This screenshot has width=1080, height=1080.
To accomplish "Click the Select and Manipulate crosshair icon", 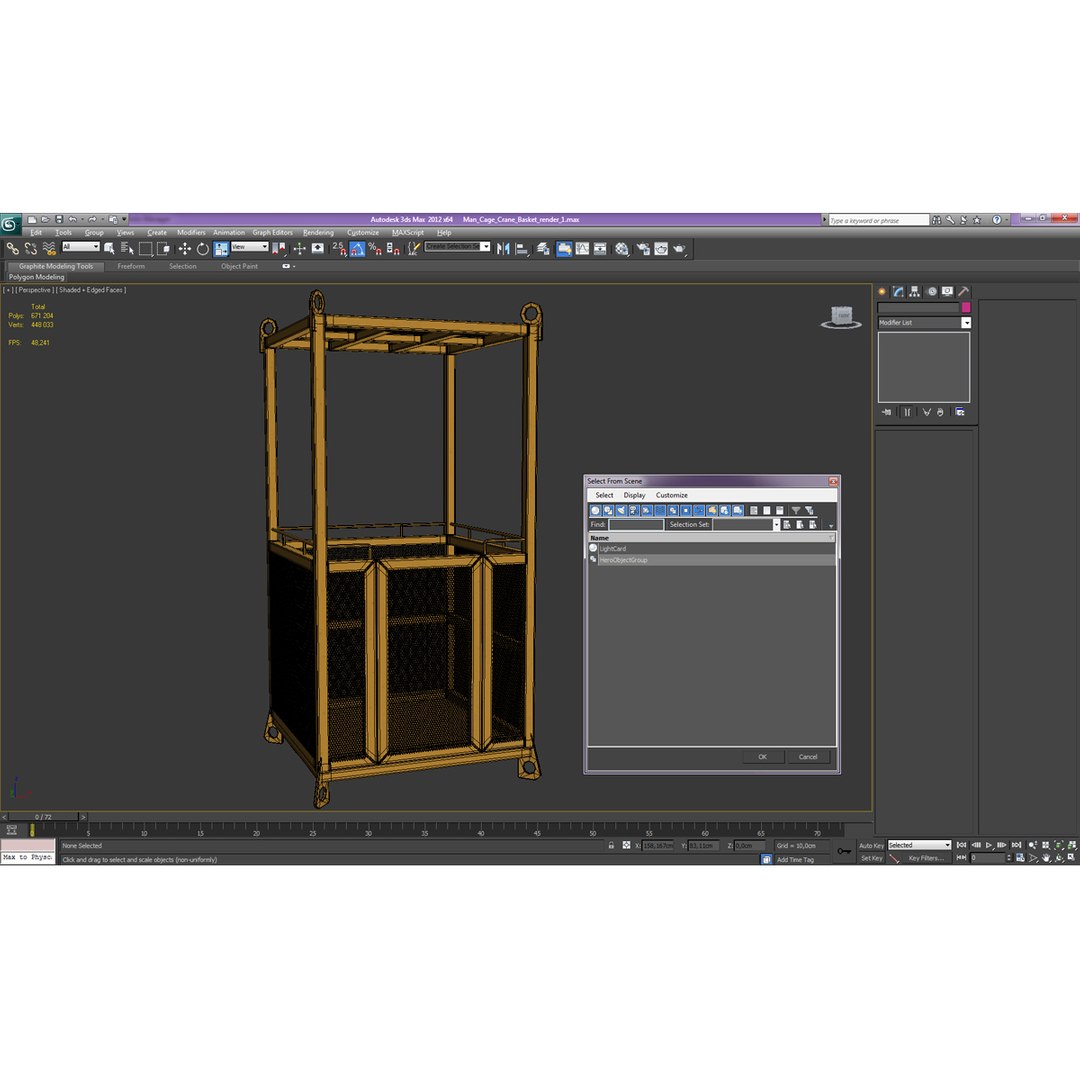I will coord(300,249).
